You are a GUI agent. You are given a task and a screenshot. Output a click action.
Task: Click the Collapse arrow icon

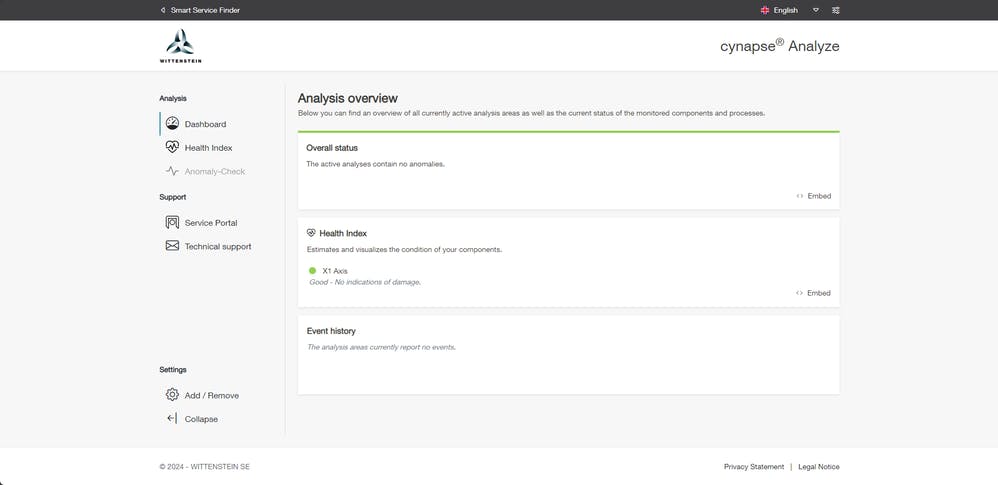pyautogui.click(x=172, y=418)
